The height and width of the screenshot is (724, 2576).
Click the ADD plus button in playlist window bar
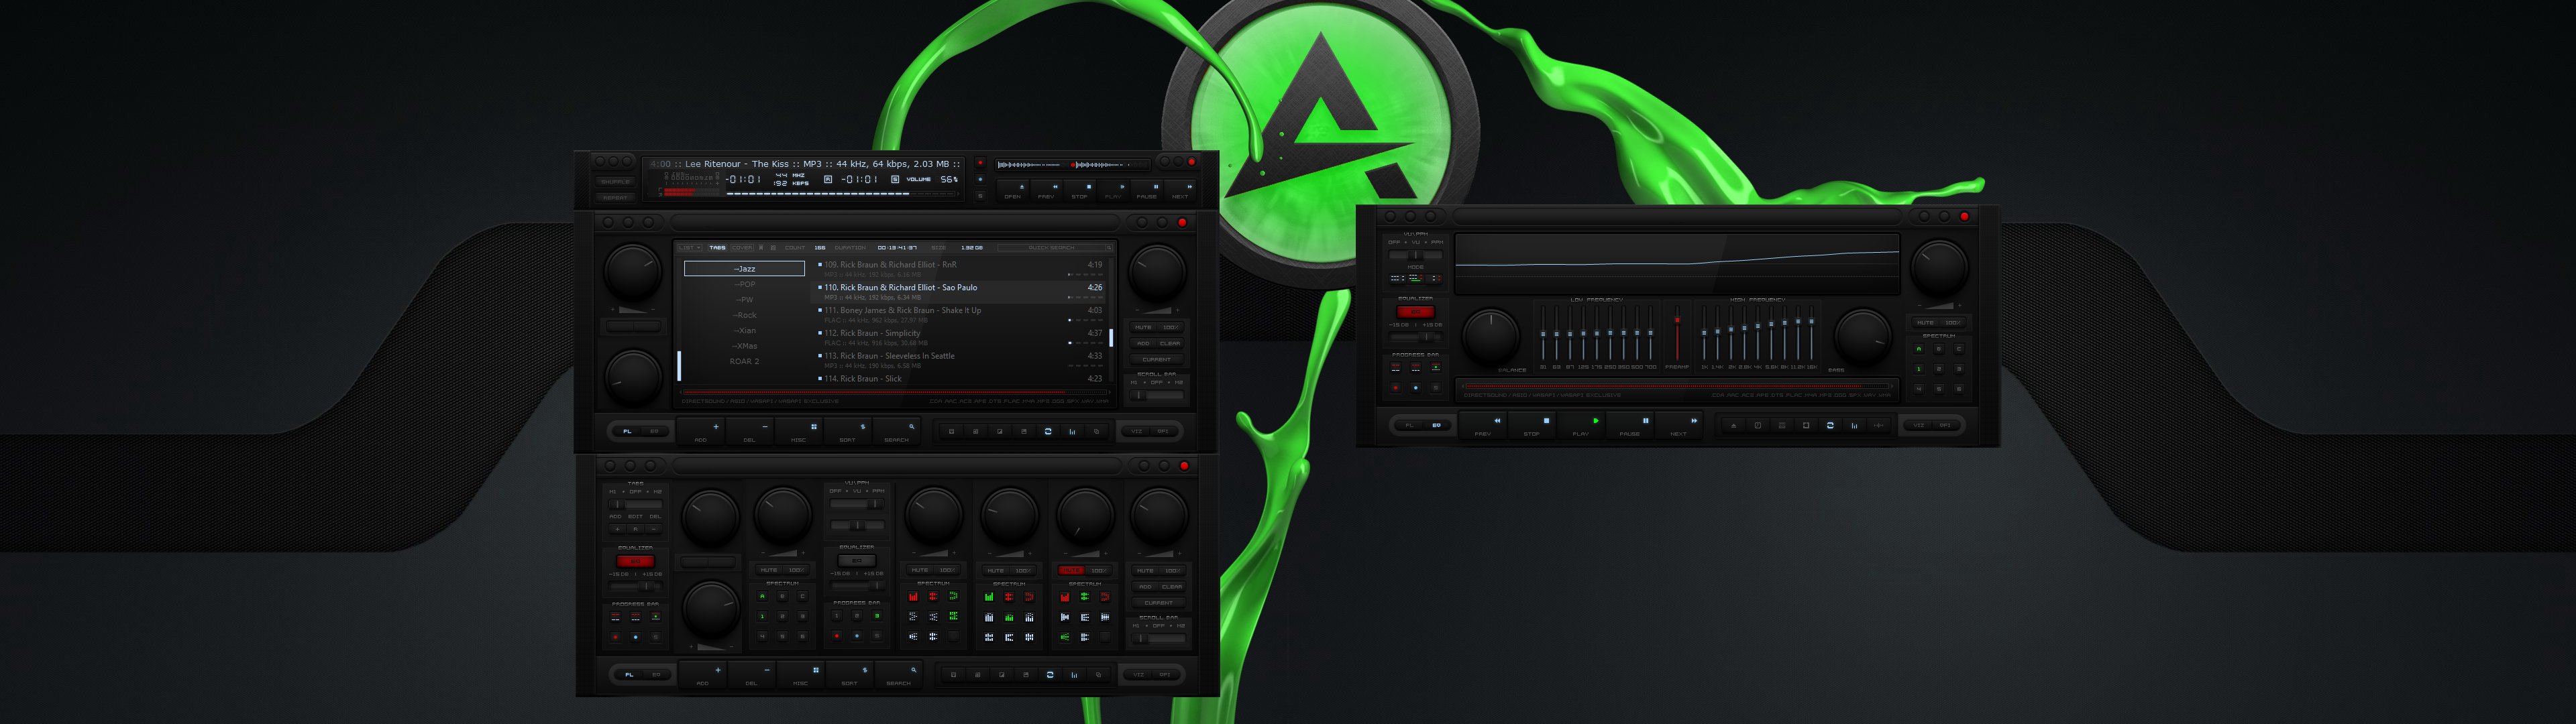[702, 431]
